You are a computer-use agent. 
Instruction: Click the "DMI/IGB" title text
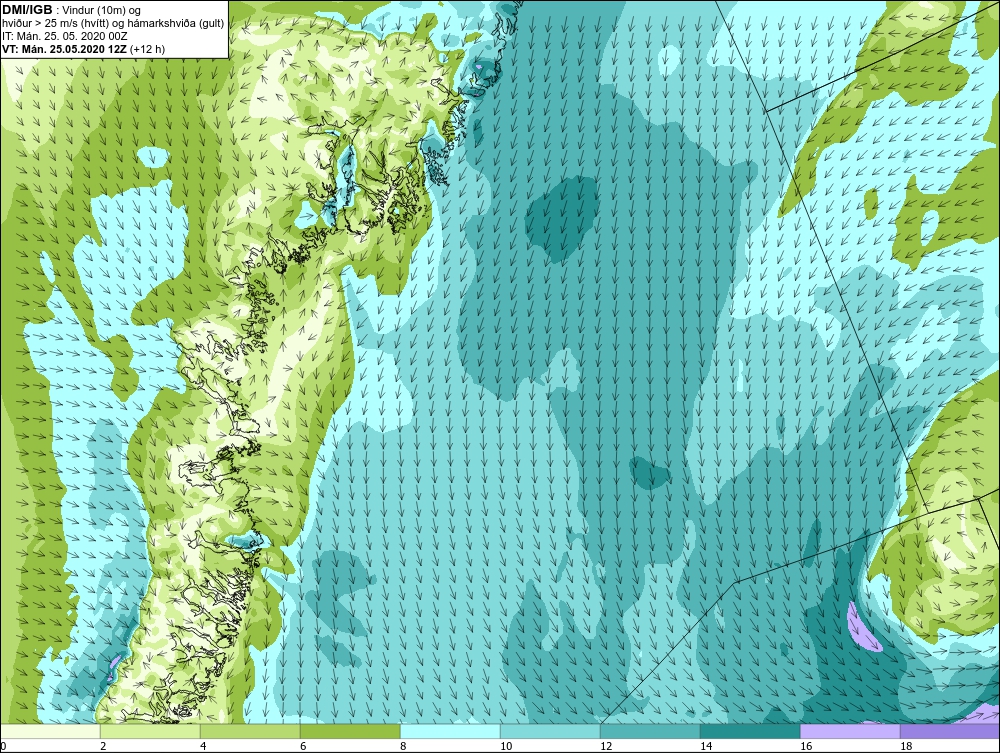[27, 10]
